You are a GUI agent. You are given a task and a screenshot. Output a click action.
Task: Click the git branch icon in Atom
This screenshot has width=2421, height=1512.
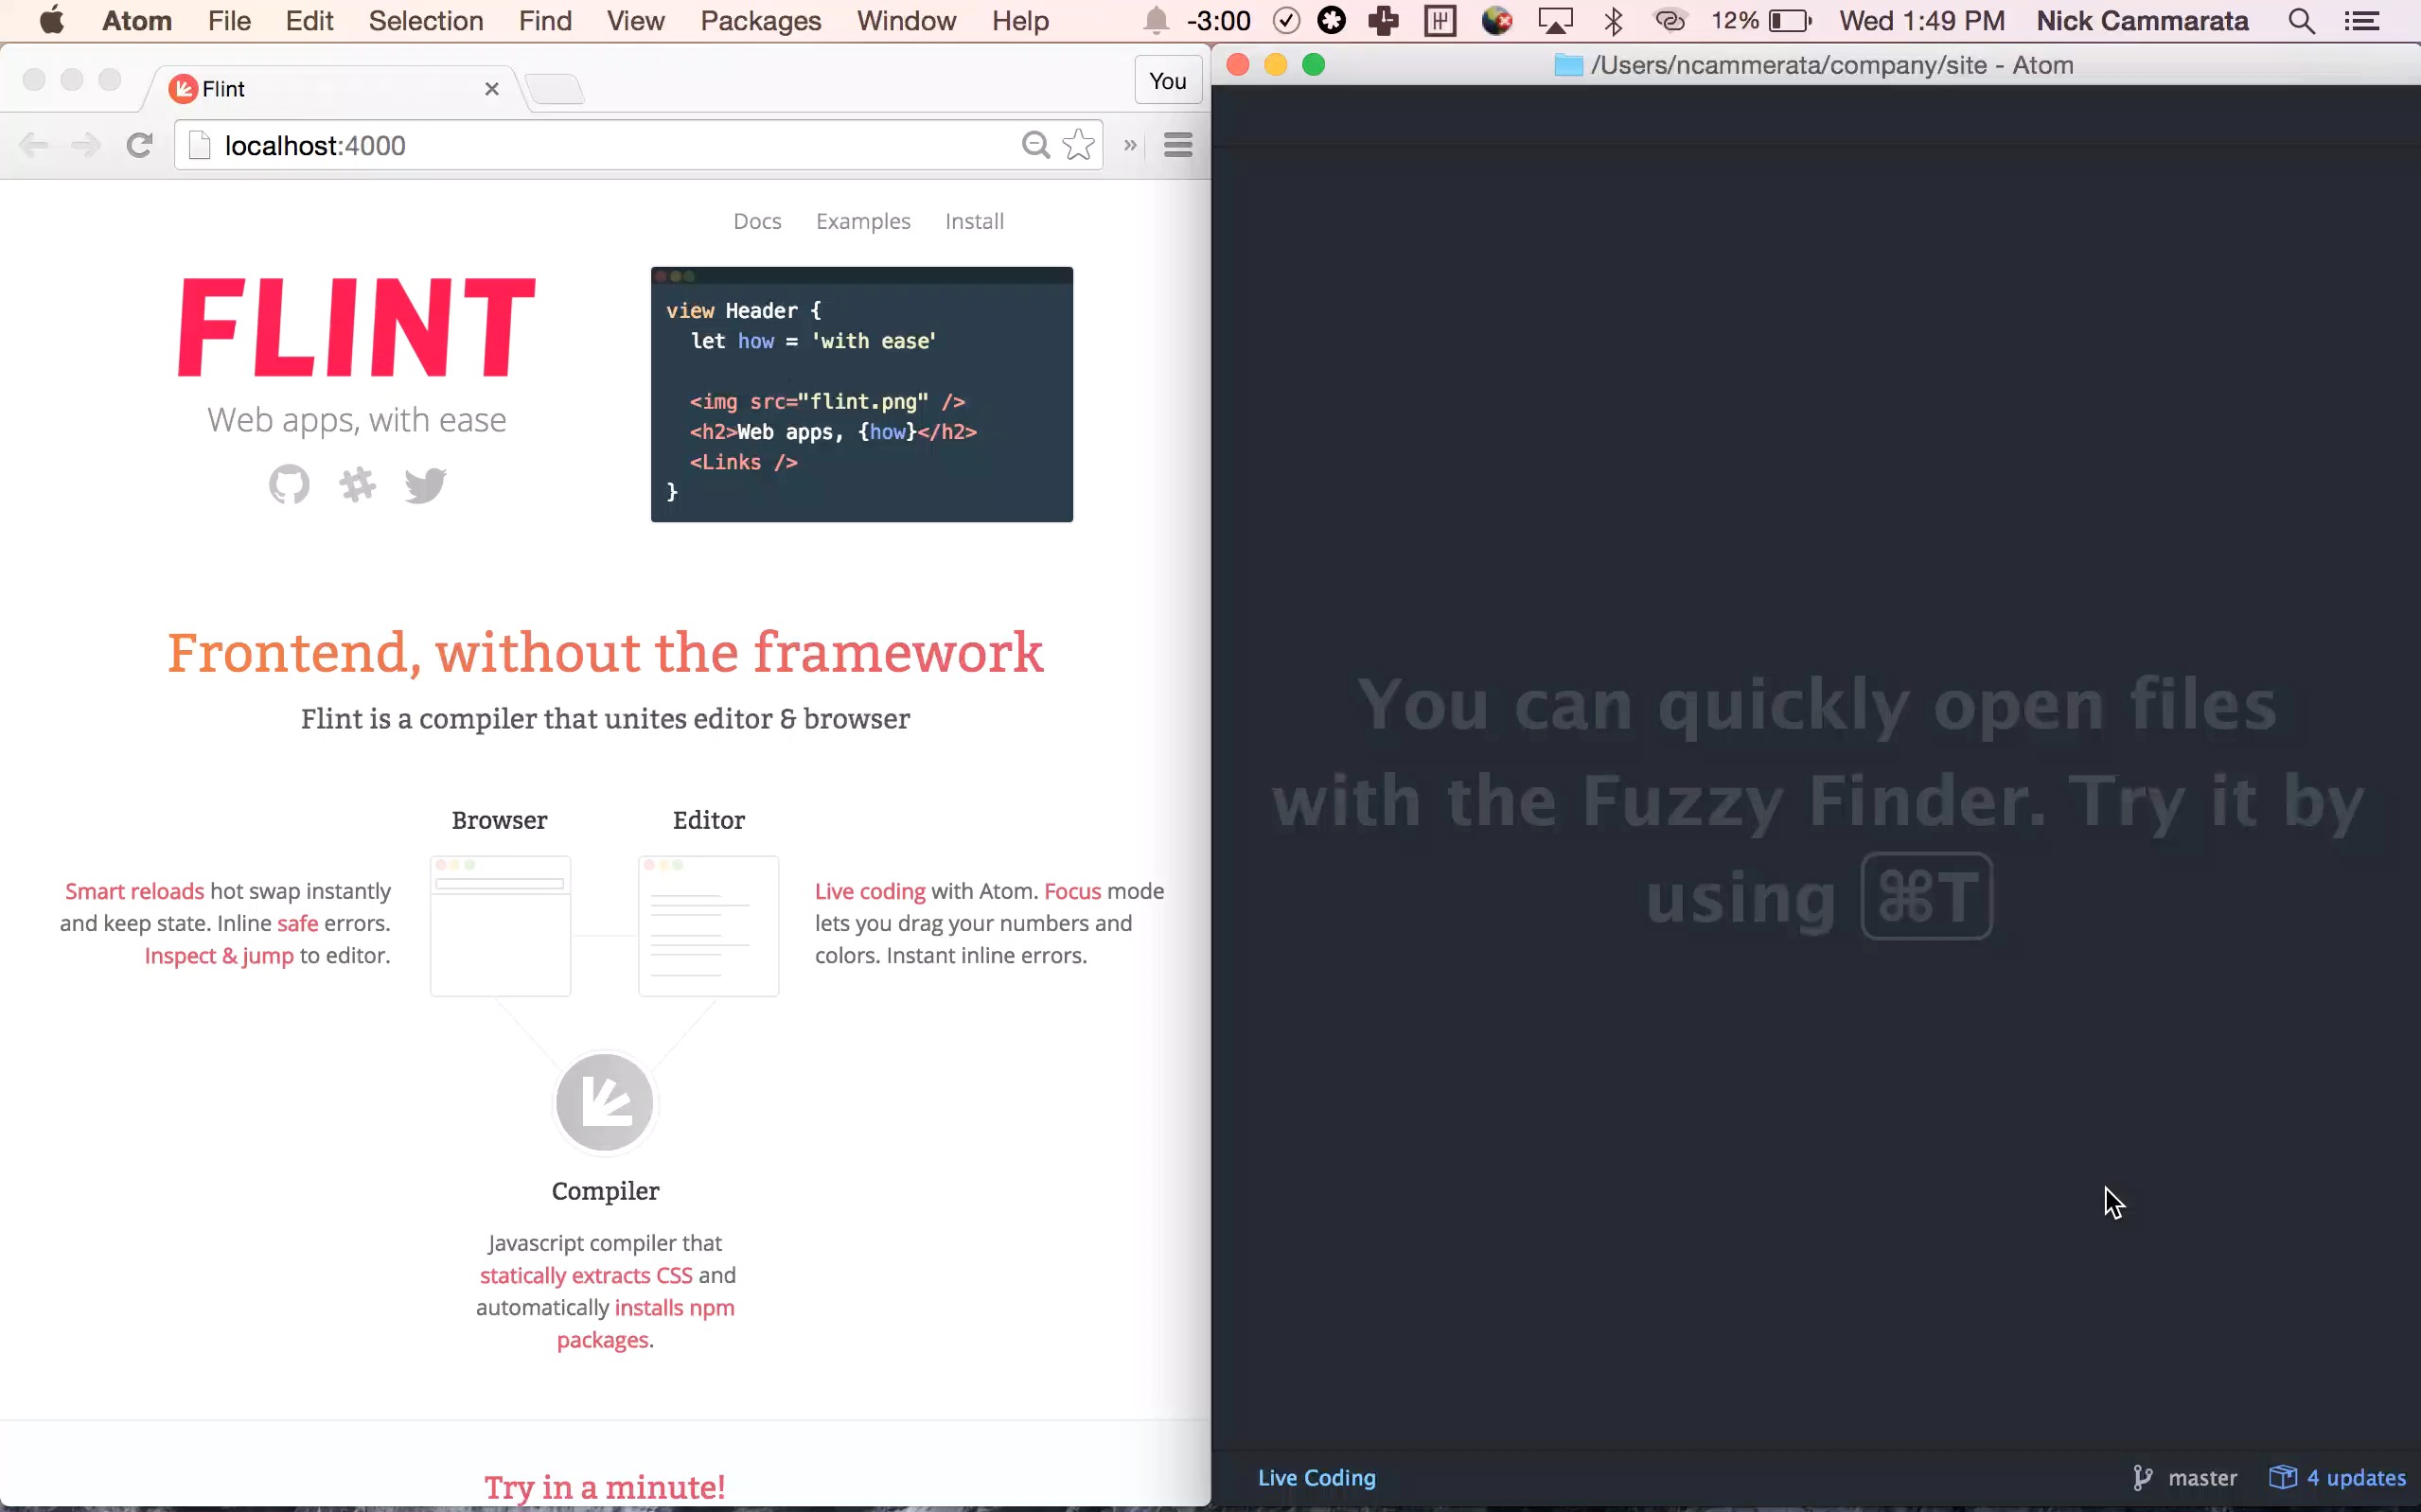[x=2142, y=1478]
